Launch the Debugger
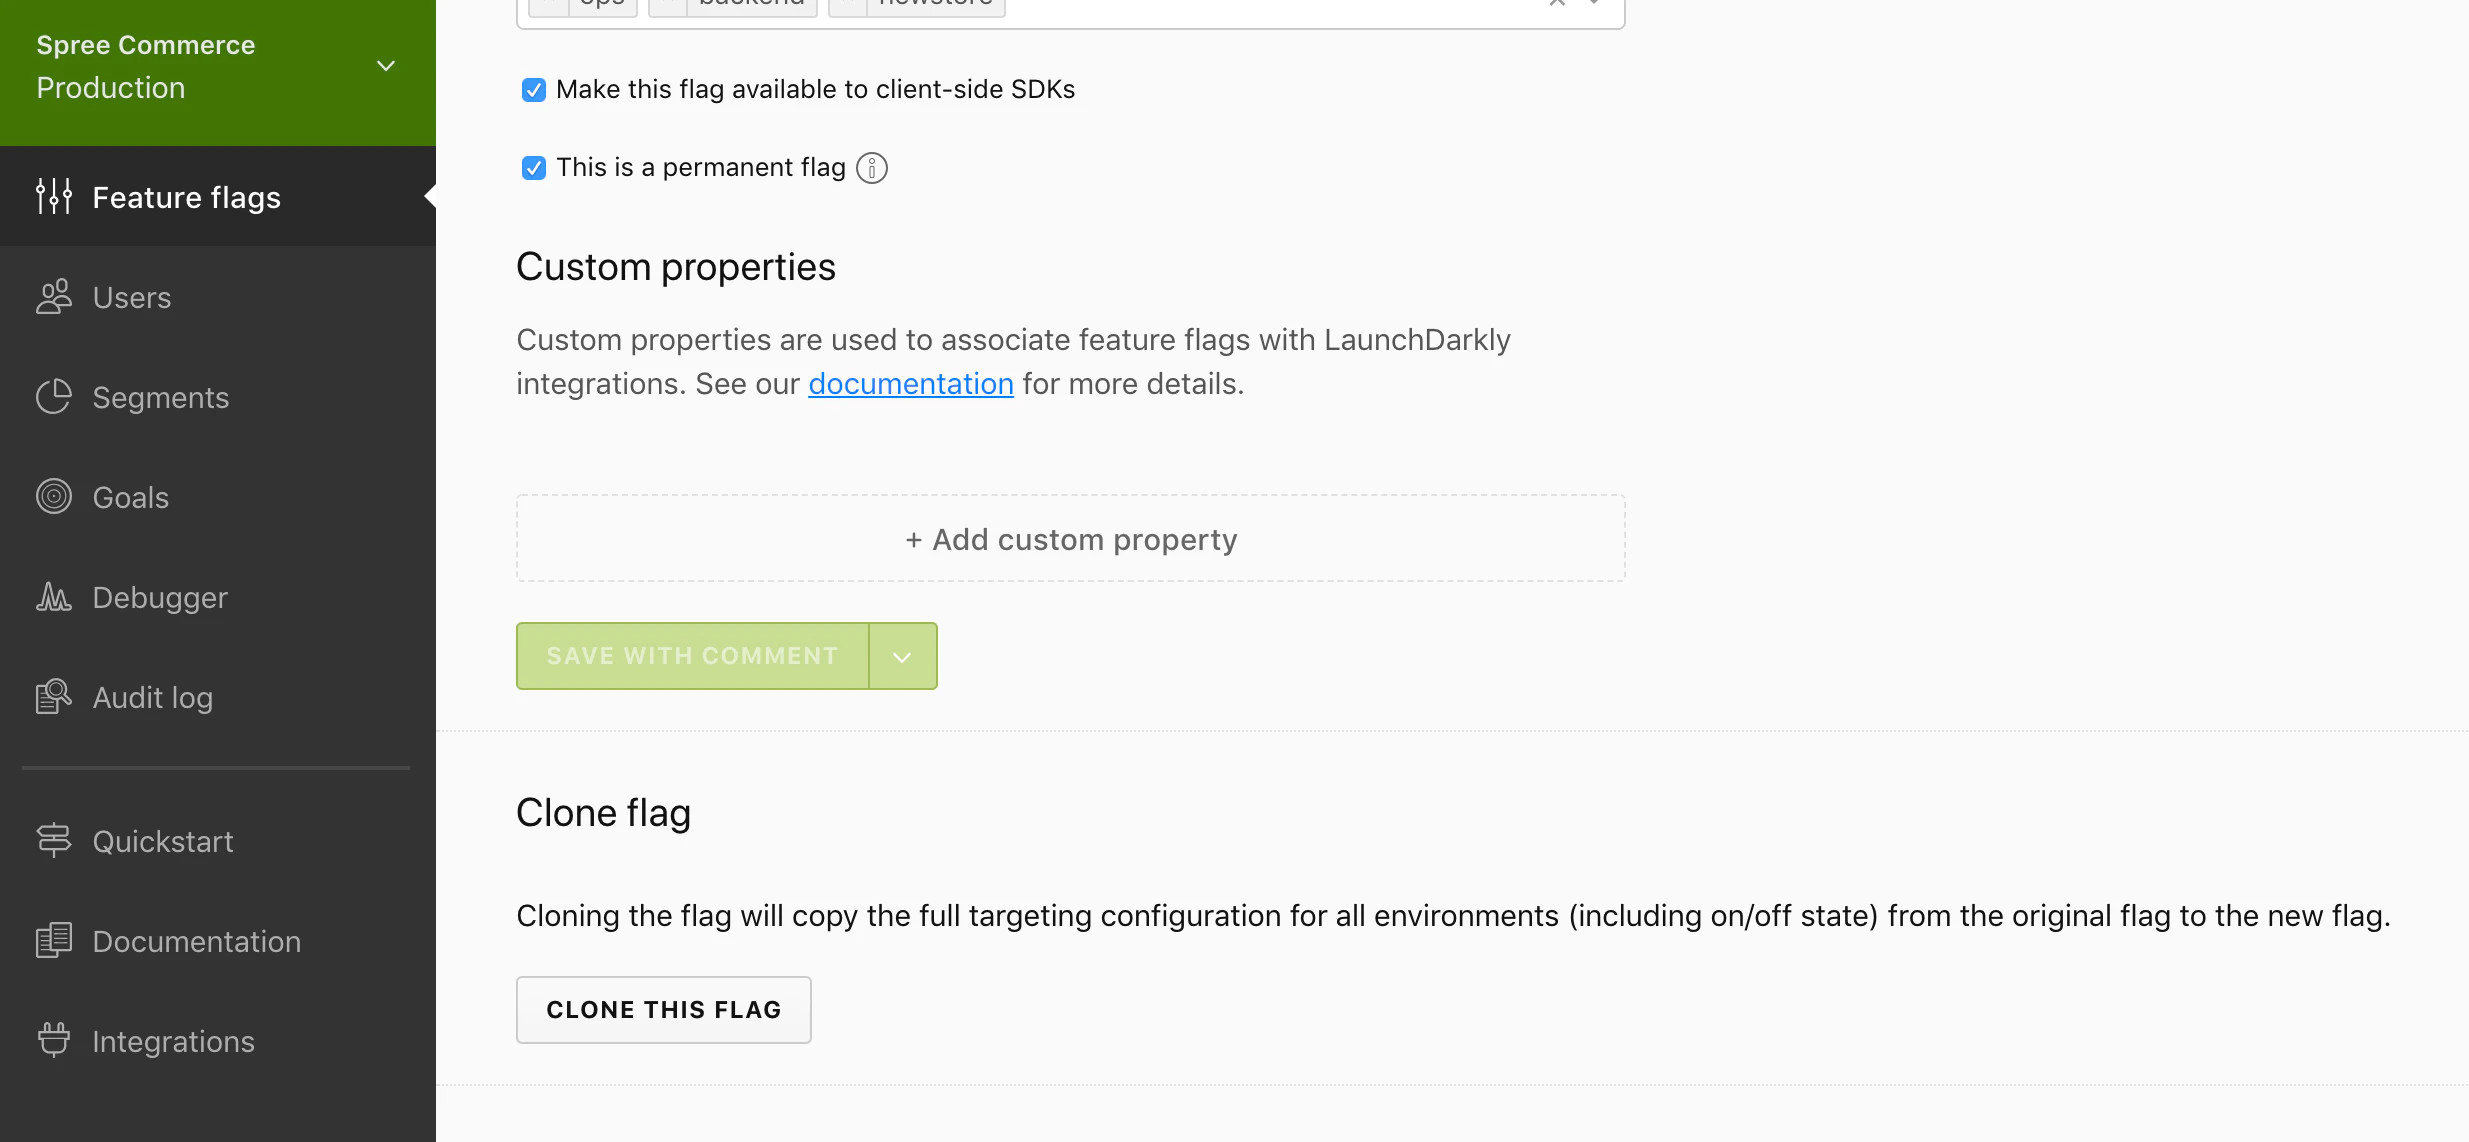The height and width of the screenshot is (1142, 2469). tap(159, 597)
